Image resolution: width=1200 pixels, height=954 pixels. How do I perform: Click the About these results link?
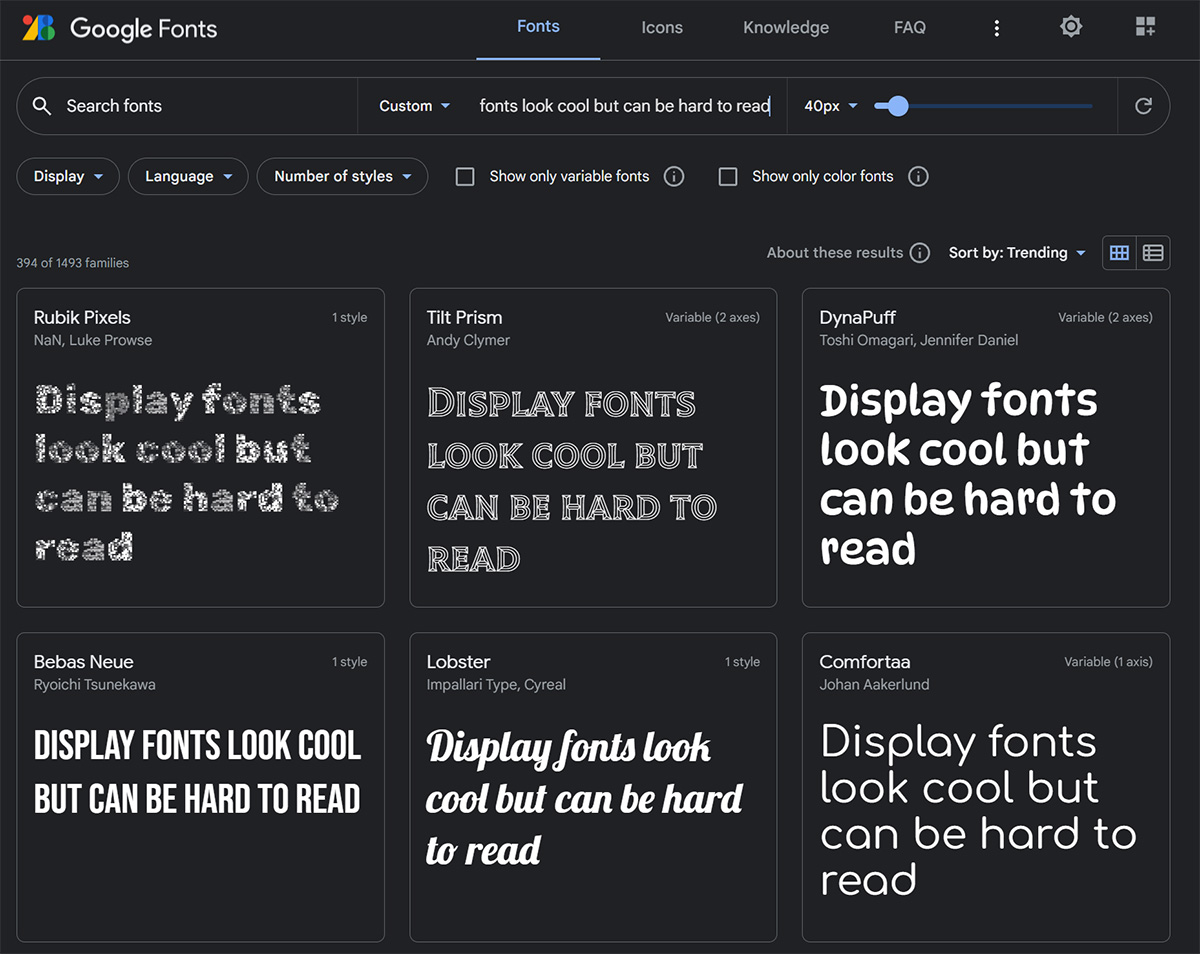point(835,253)
